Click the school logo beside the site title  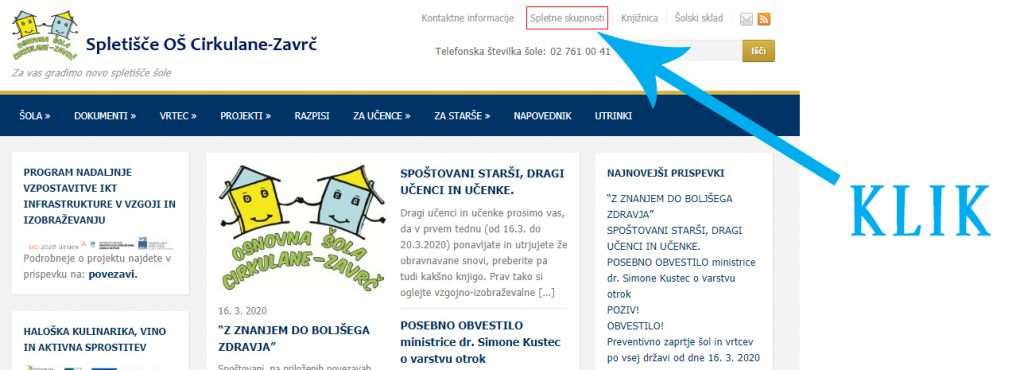pyautogui.click(x=44, y=37)
